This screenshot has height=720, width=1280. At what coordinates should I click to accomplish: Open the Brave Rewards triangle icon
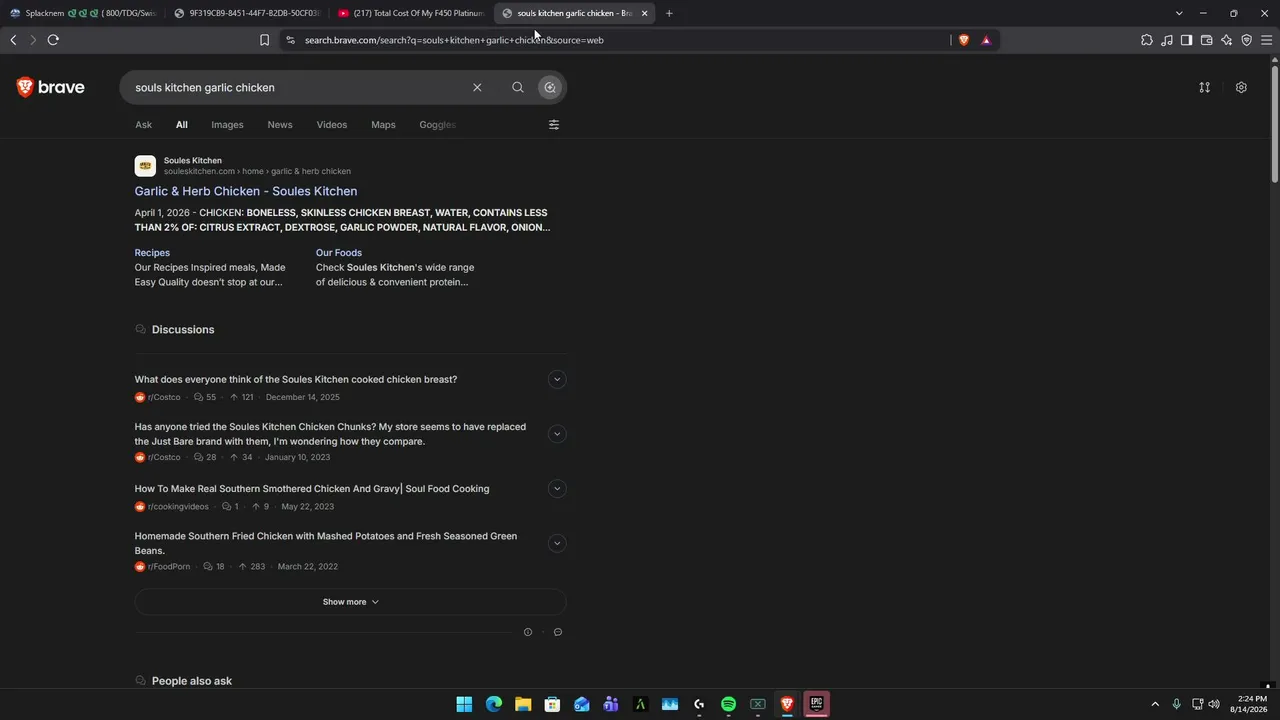(x=986, y=40)
